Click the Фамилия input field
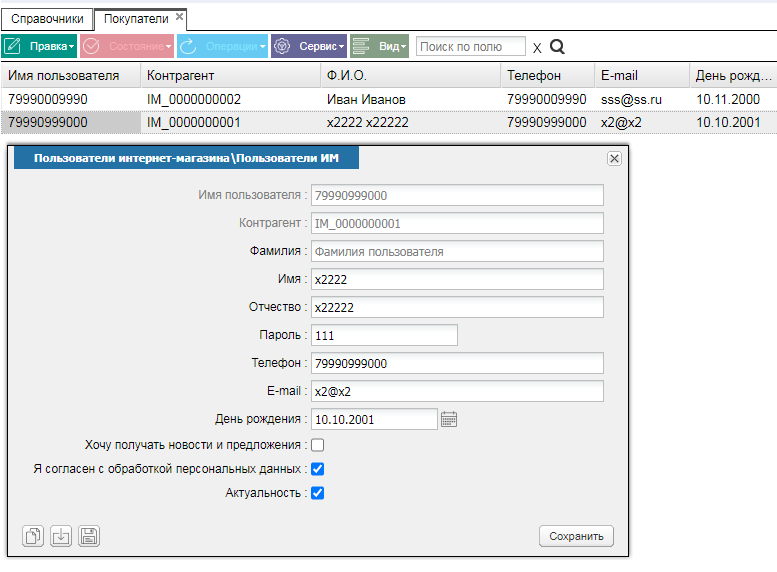The image size is (777, 572). coord(457,251)
